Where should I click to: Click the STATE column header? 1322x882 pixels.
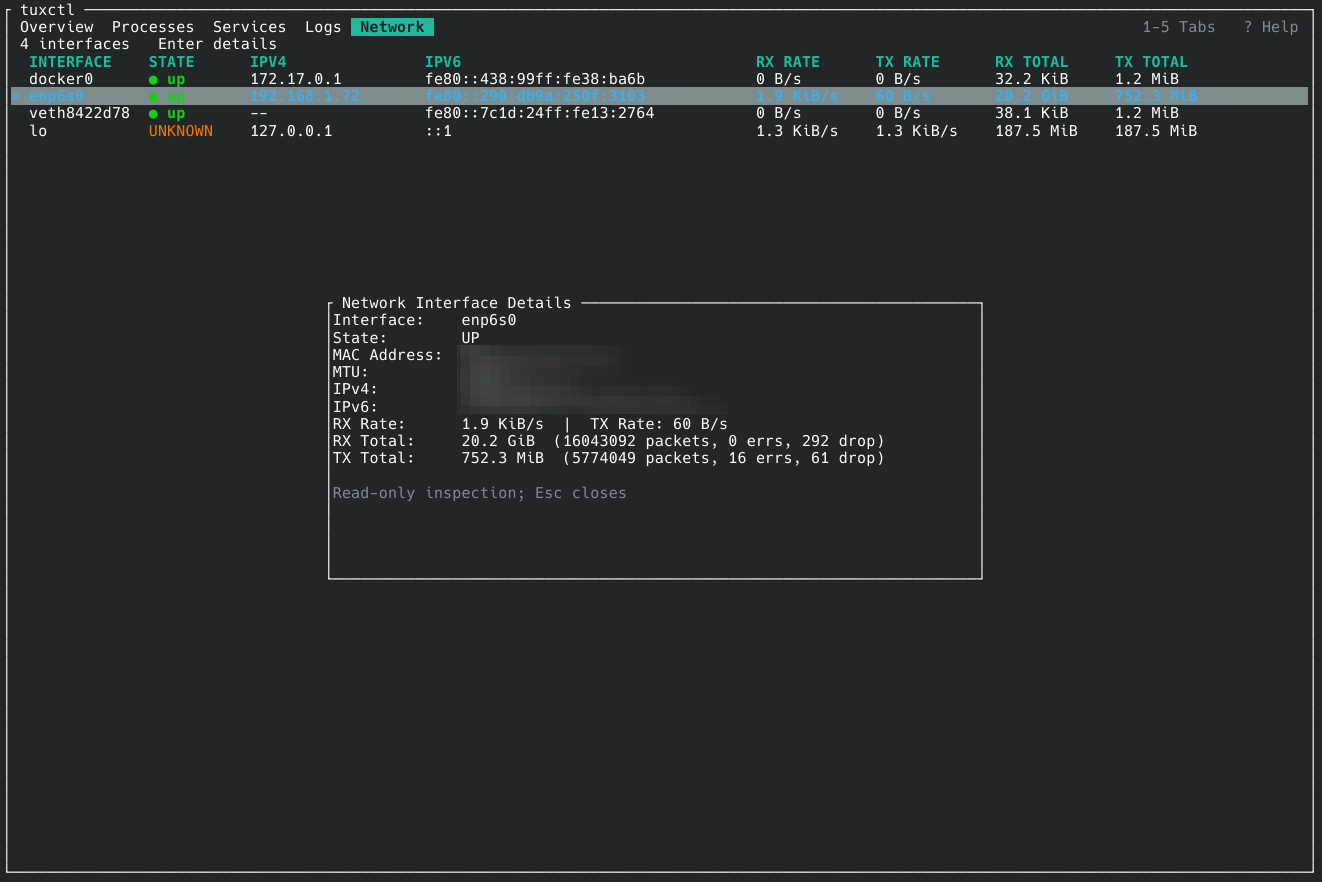[x=172, y=62]
